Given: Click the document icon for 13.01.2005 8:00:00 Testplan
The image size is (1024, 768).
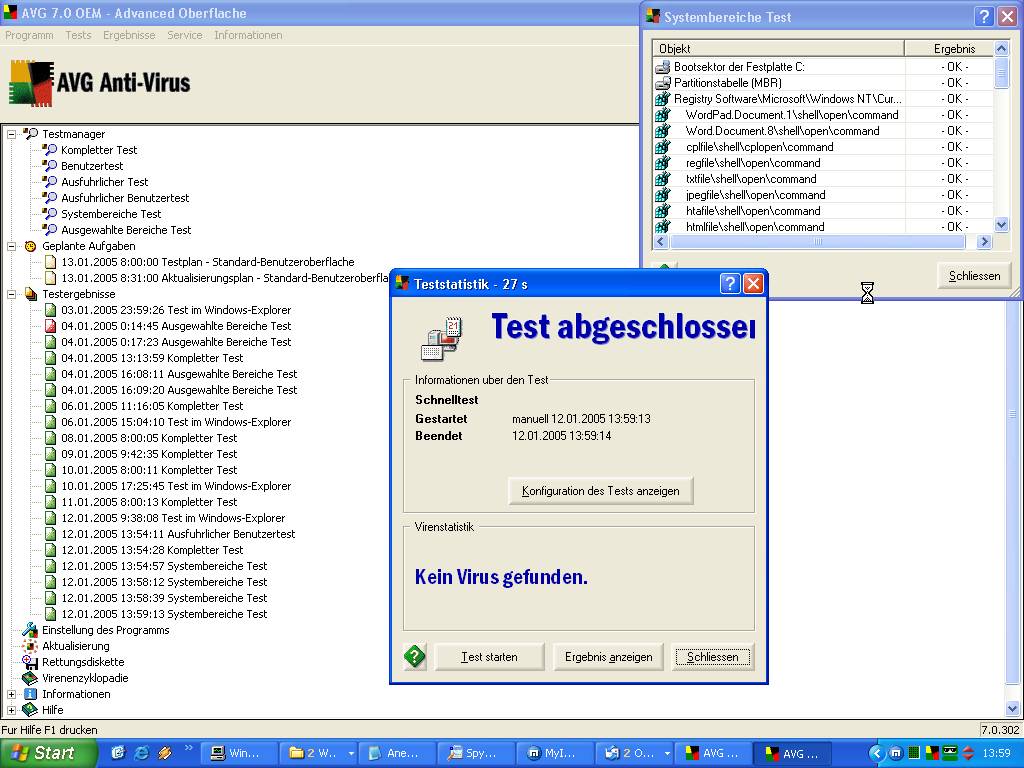Looking at the screenshot, I should click(50, 262).
